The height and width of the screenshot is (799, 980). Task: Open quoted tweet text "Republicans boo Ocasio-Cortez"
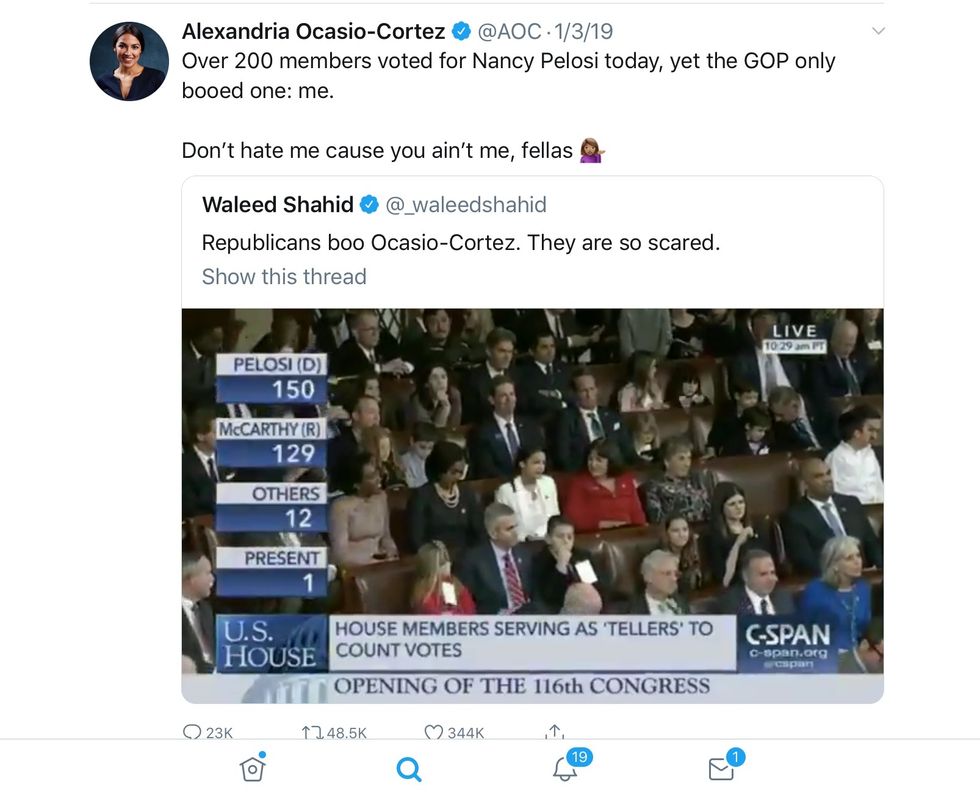coord(460,242)
